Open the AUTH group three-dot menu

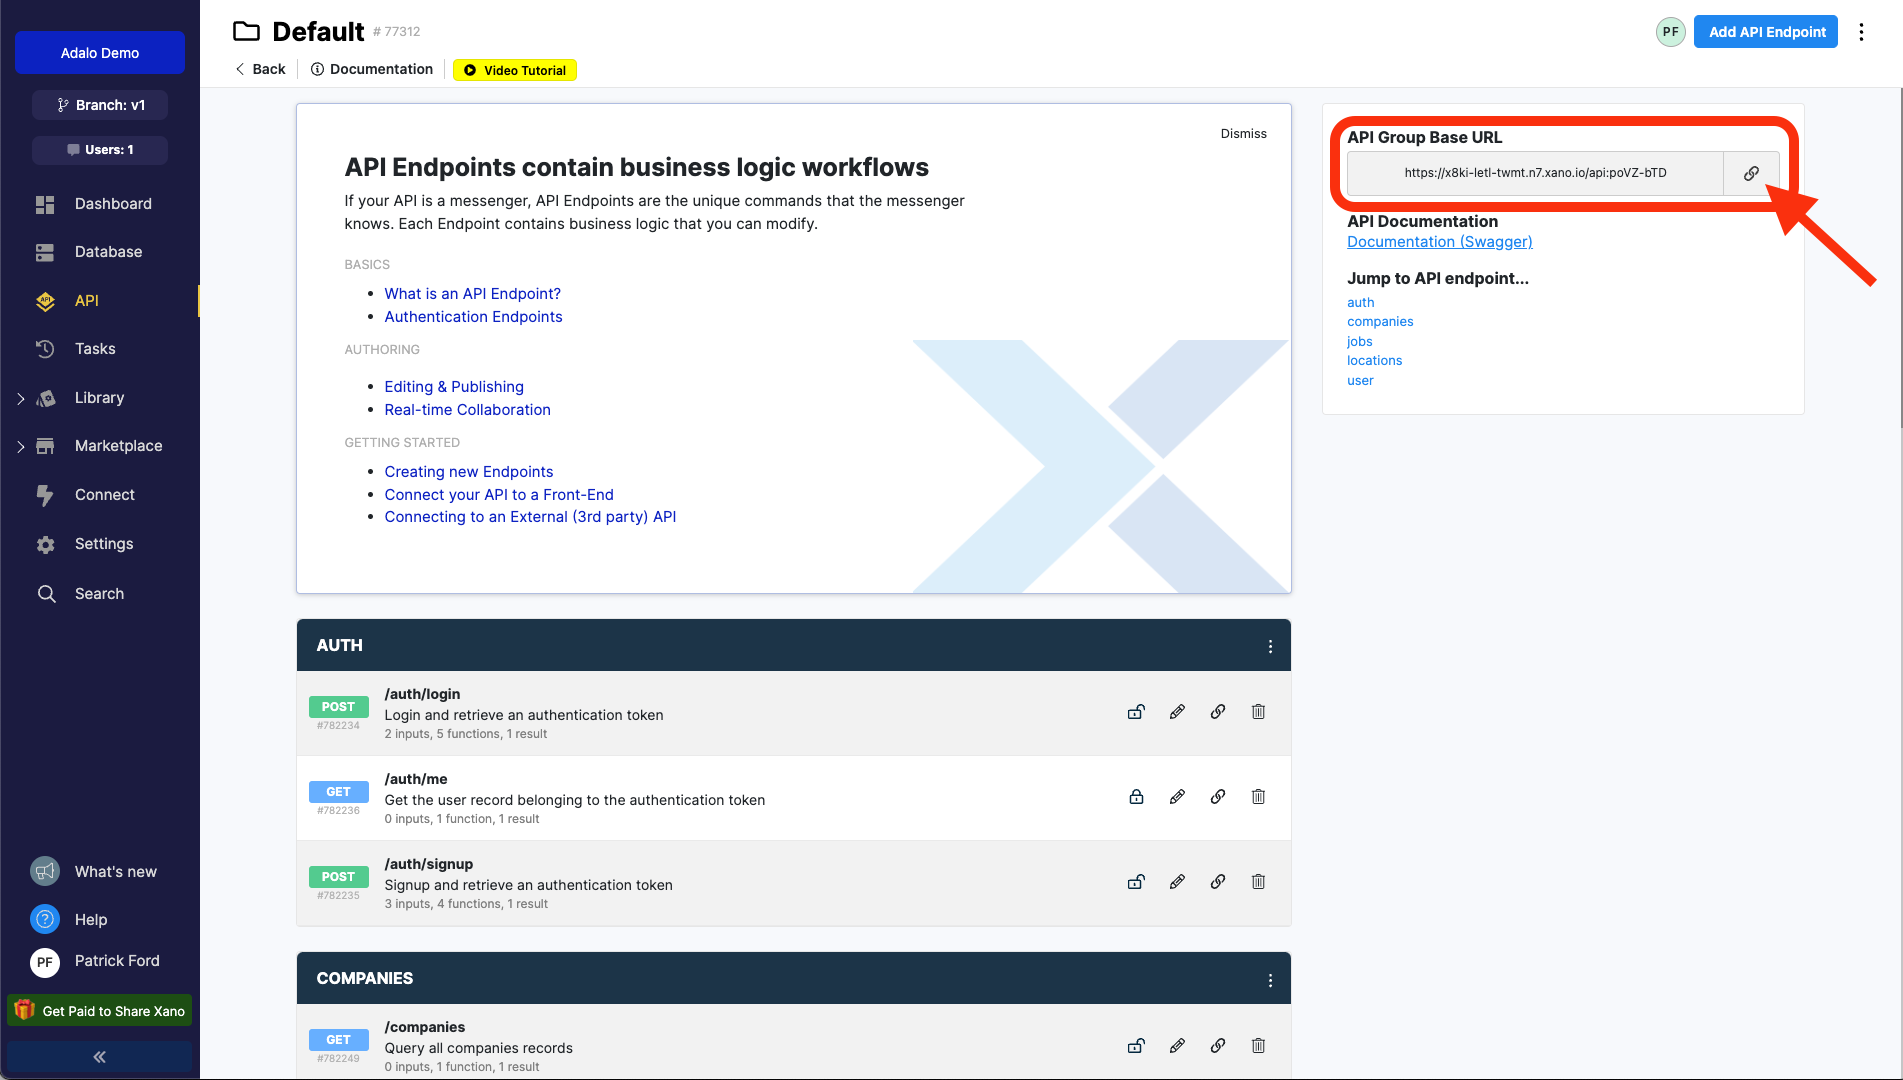point(1270,647)
